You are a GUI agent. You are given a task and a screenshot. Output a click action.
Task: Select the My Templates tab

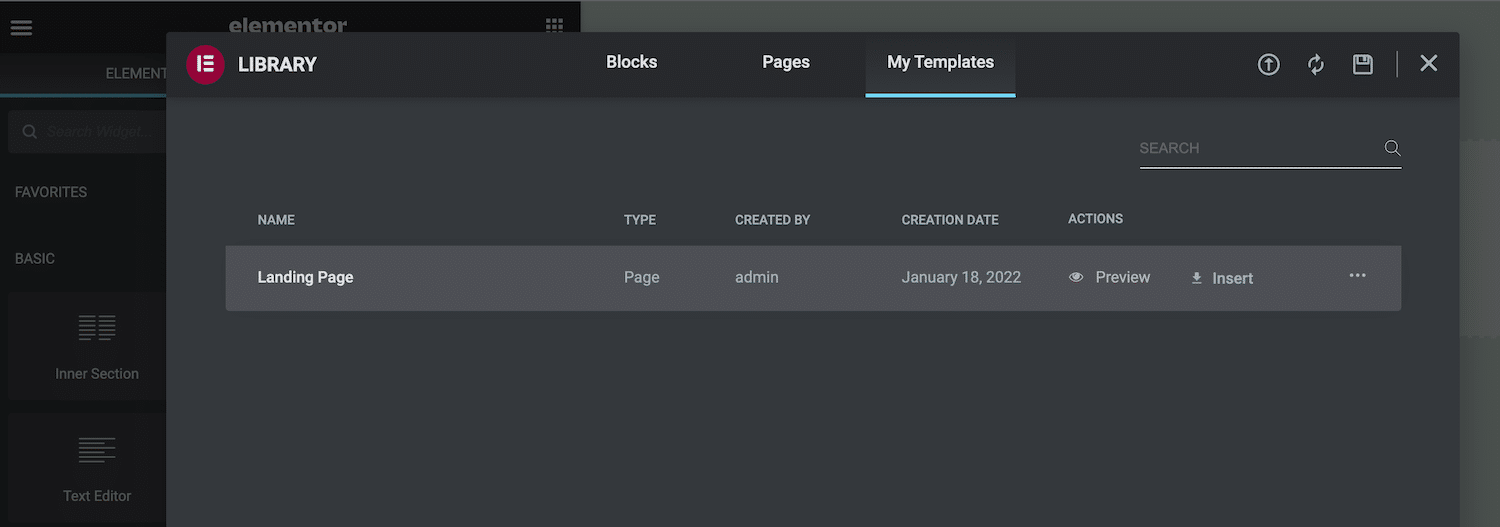pos(940,62)
